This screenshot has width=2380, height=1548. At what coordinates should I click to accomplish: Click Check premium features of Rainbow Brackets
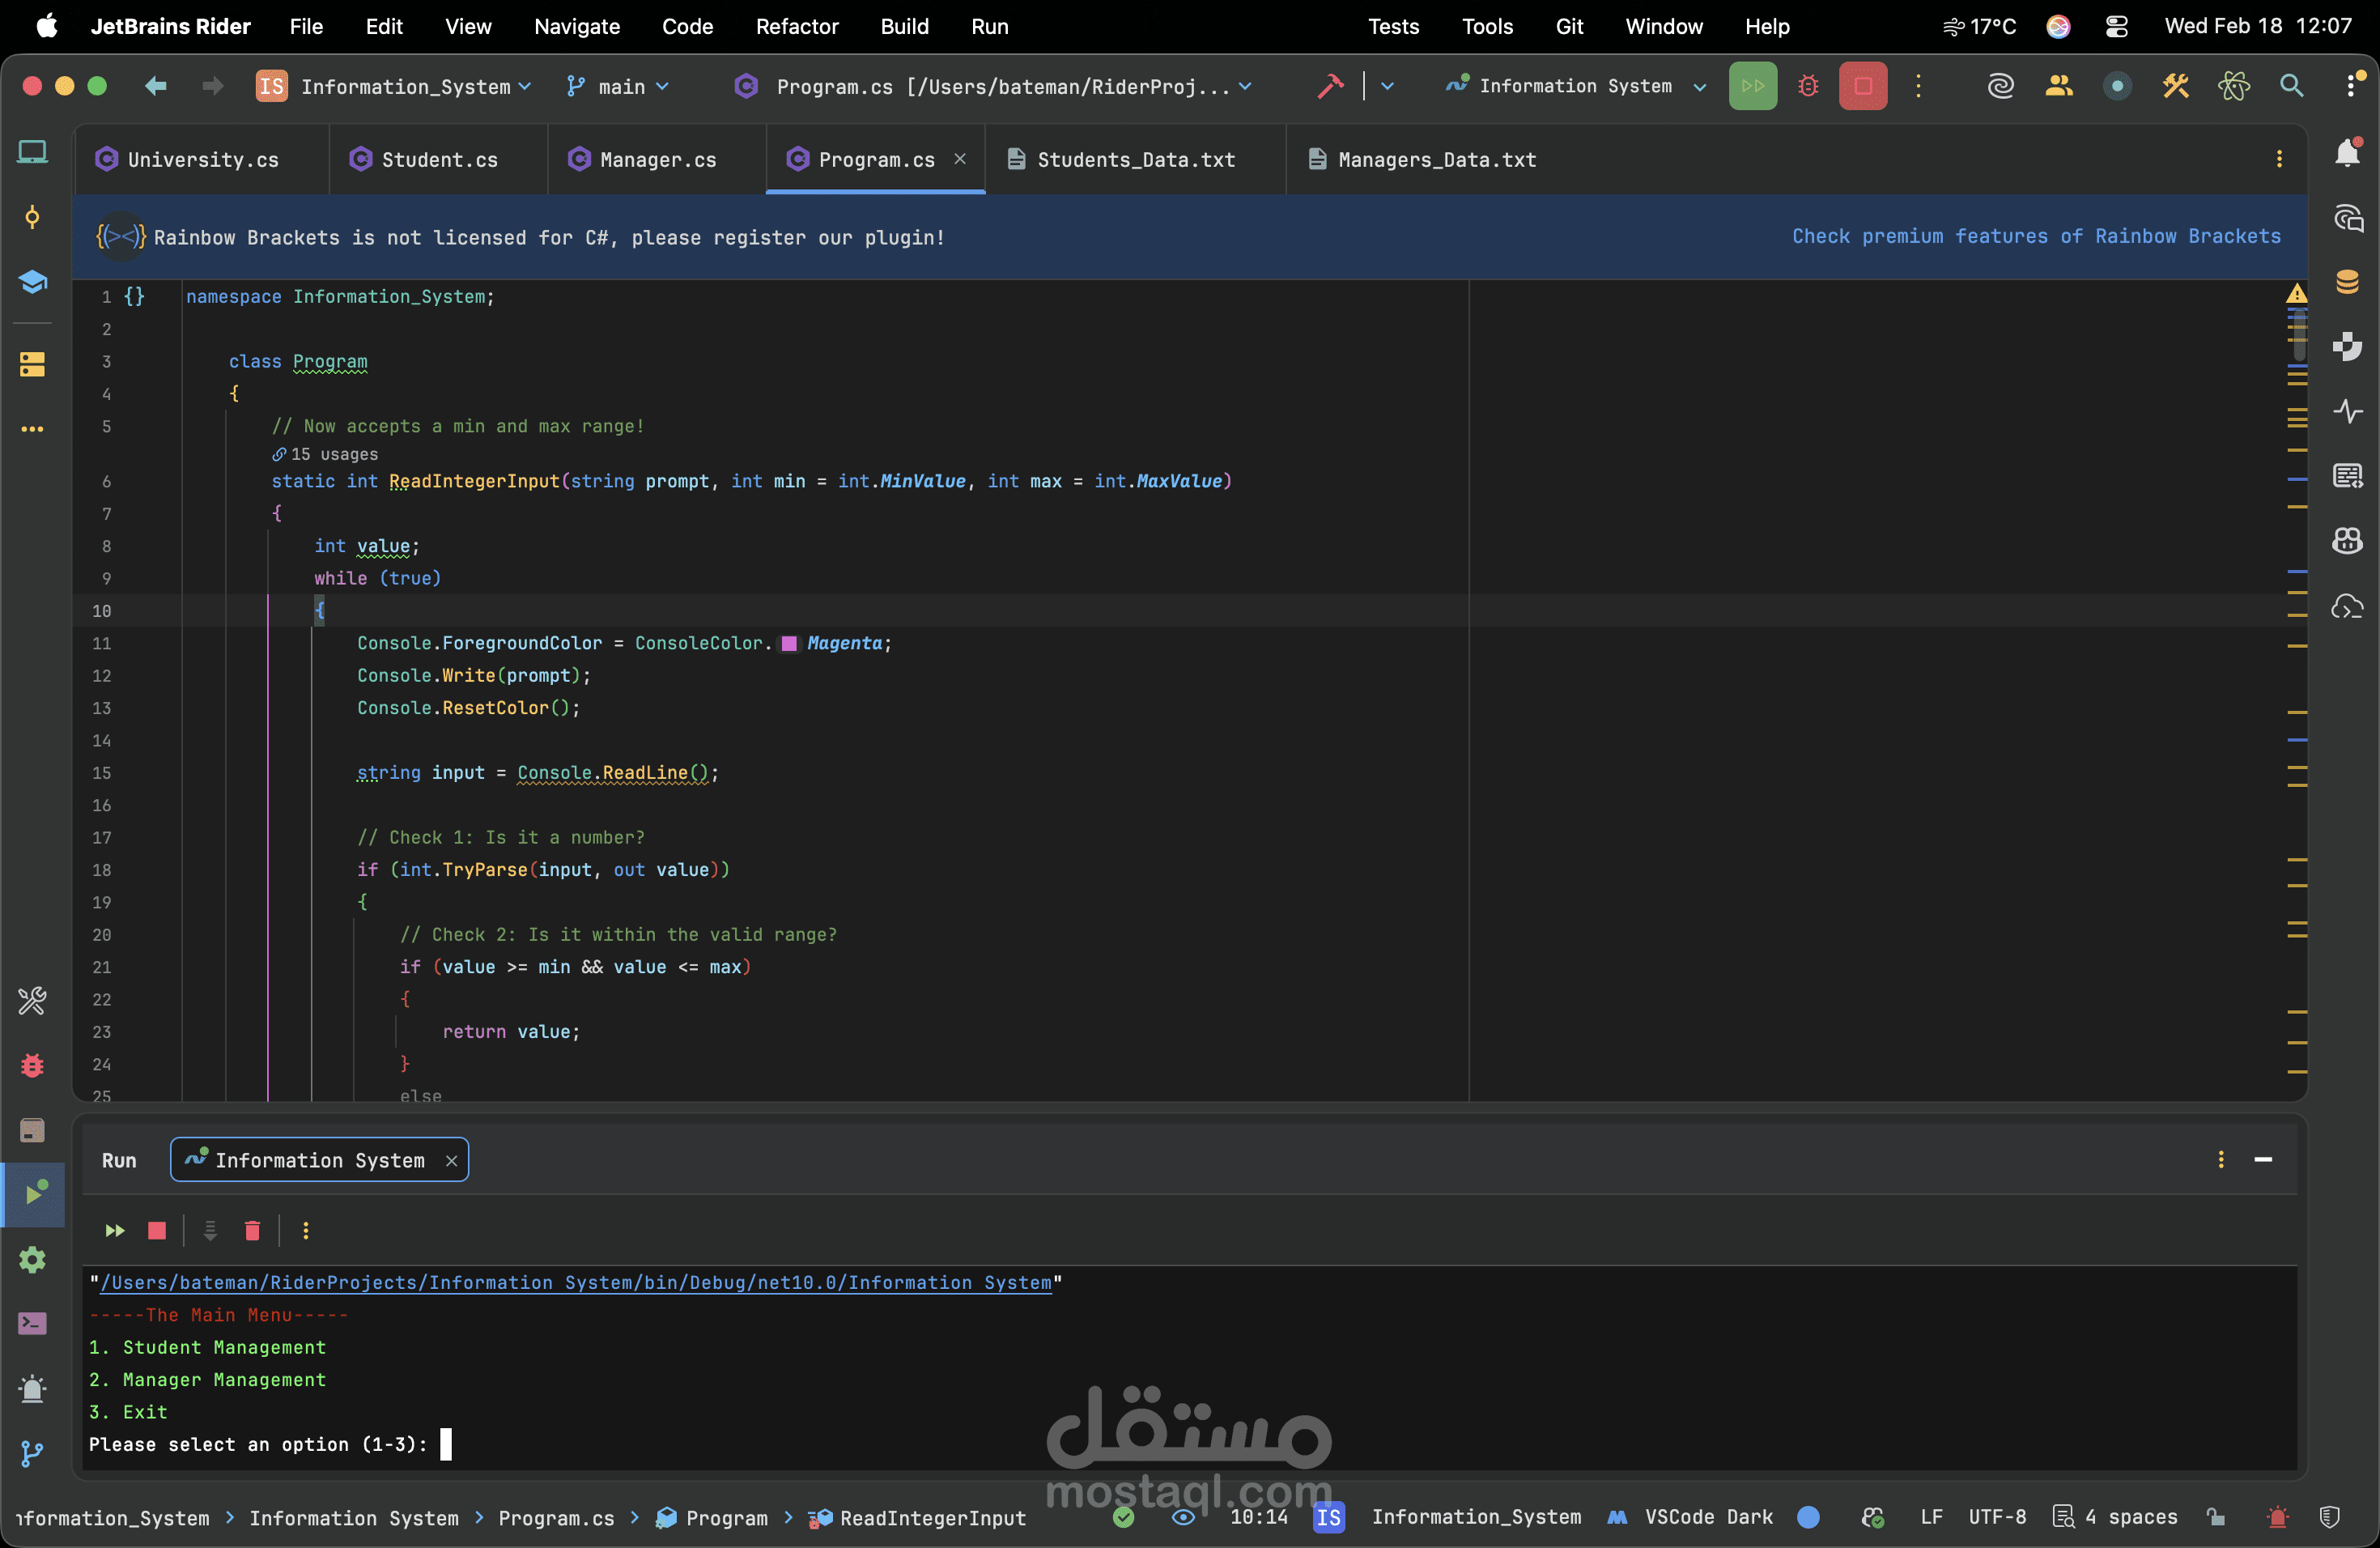click(x=2035, y=236)
